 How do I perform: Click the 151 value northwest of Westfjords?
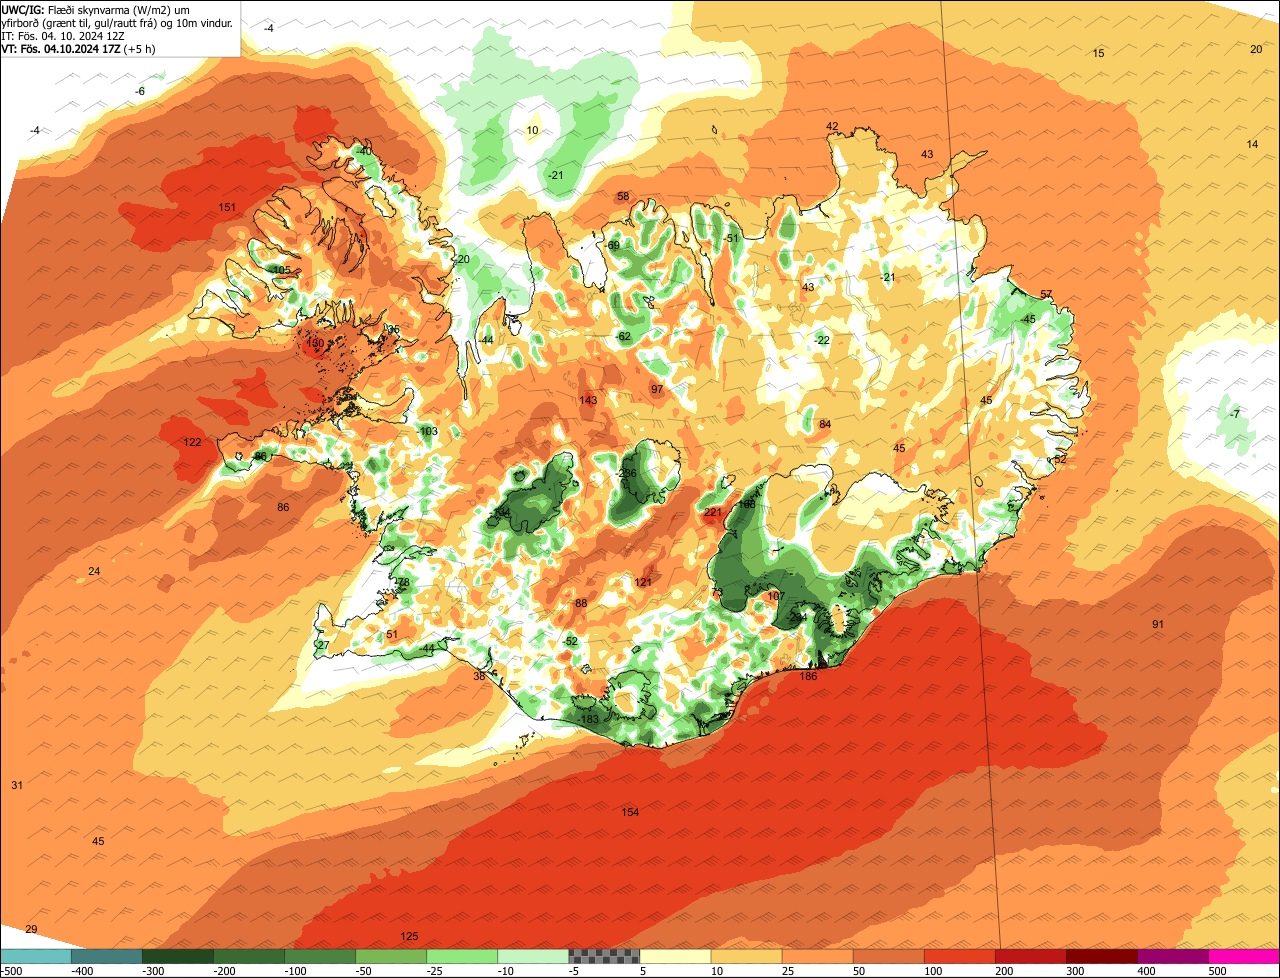[x=227, y=207]
